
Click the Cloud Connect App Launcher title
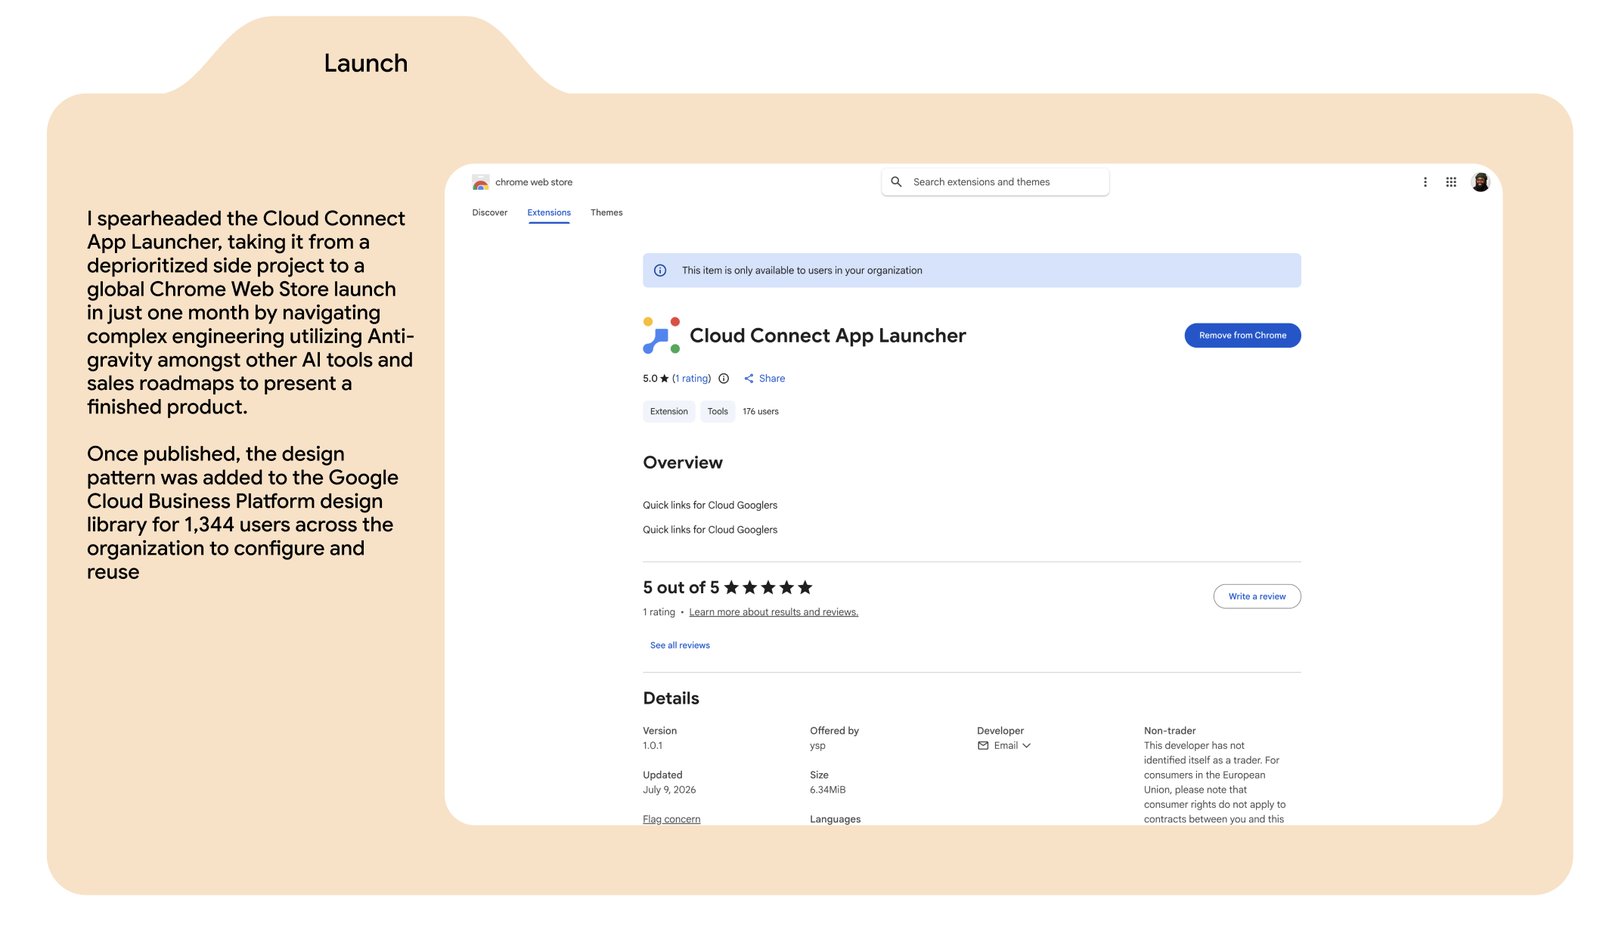(828, 335)
